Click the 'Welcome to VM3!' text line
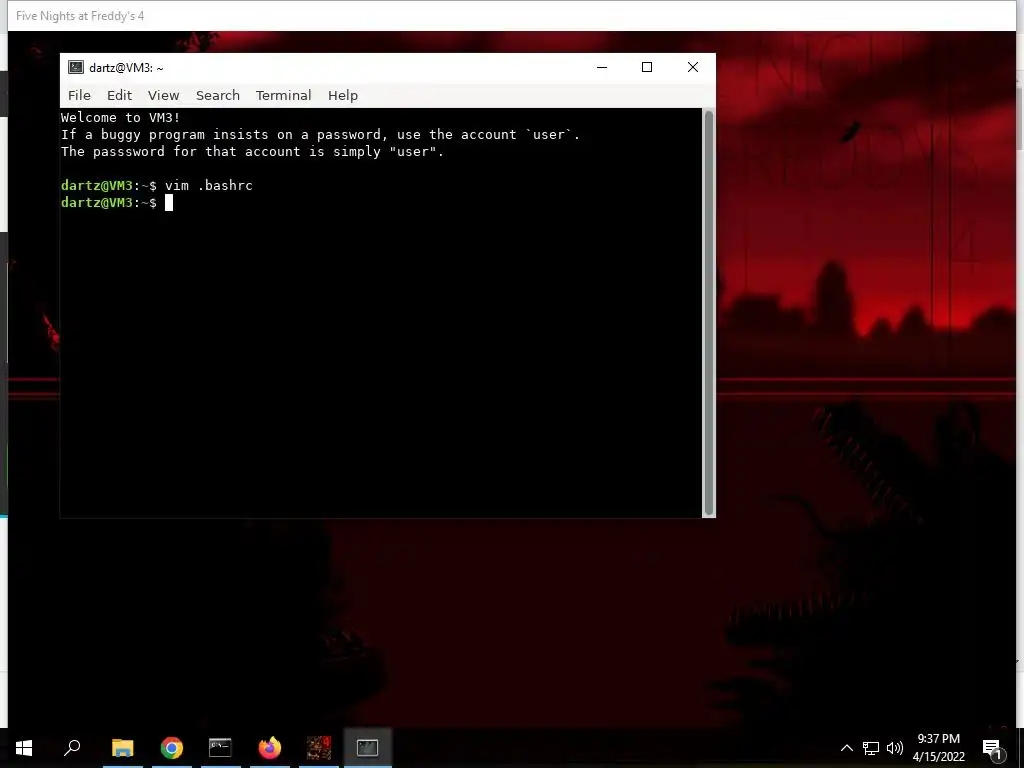 (120, 118)
